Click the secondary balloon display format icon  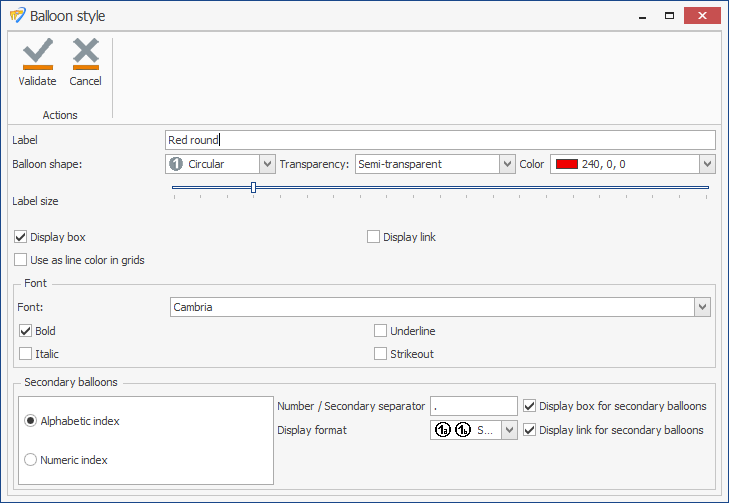point(452,430)
